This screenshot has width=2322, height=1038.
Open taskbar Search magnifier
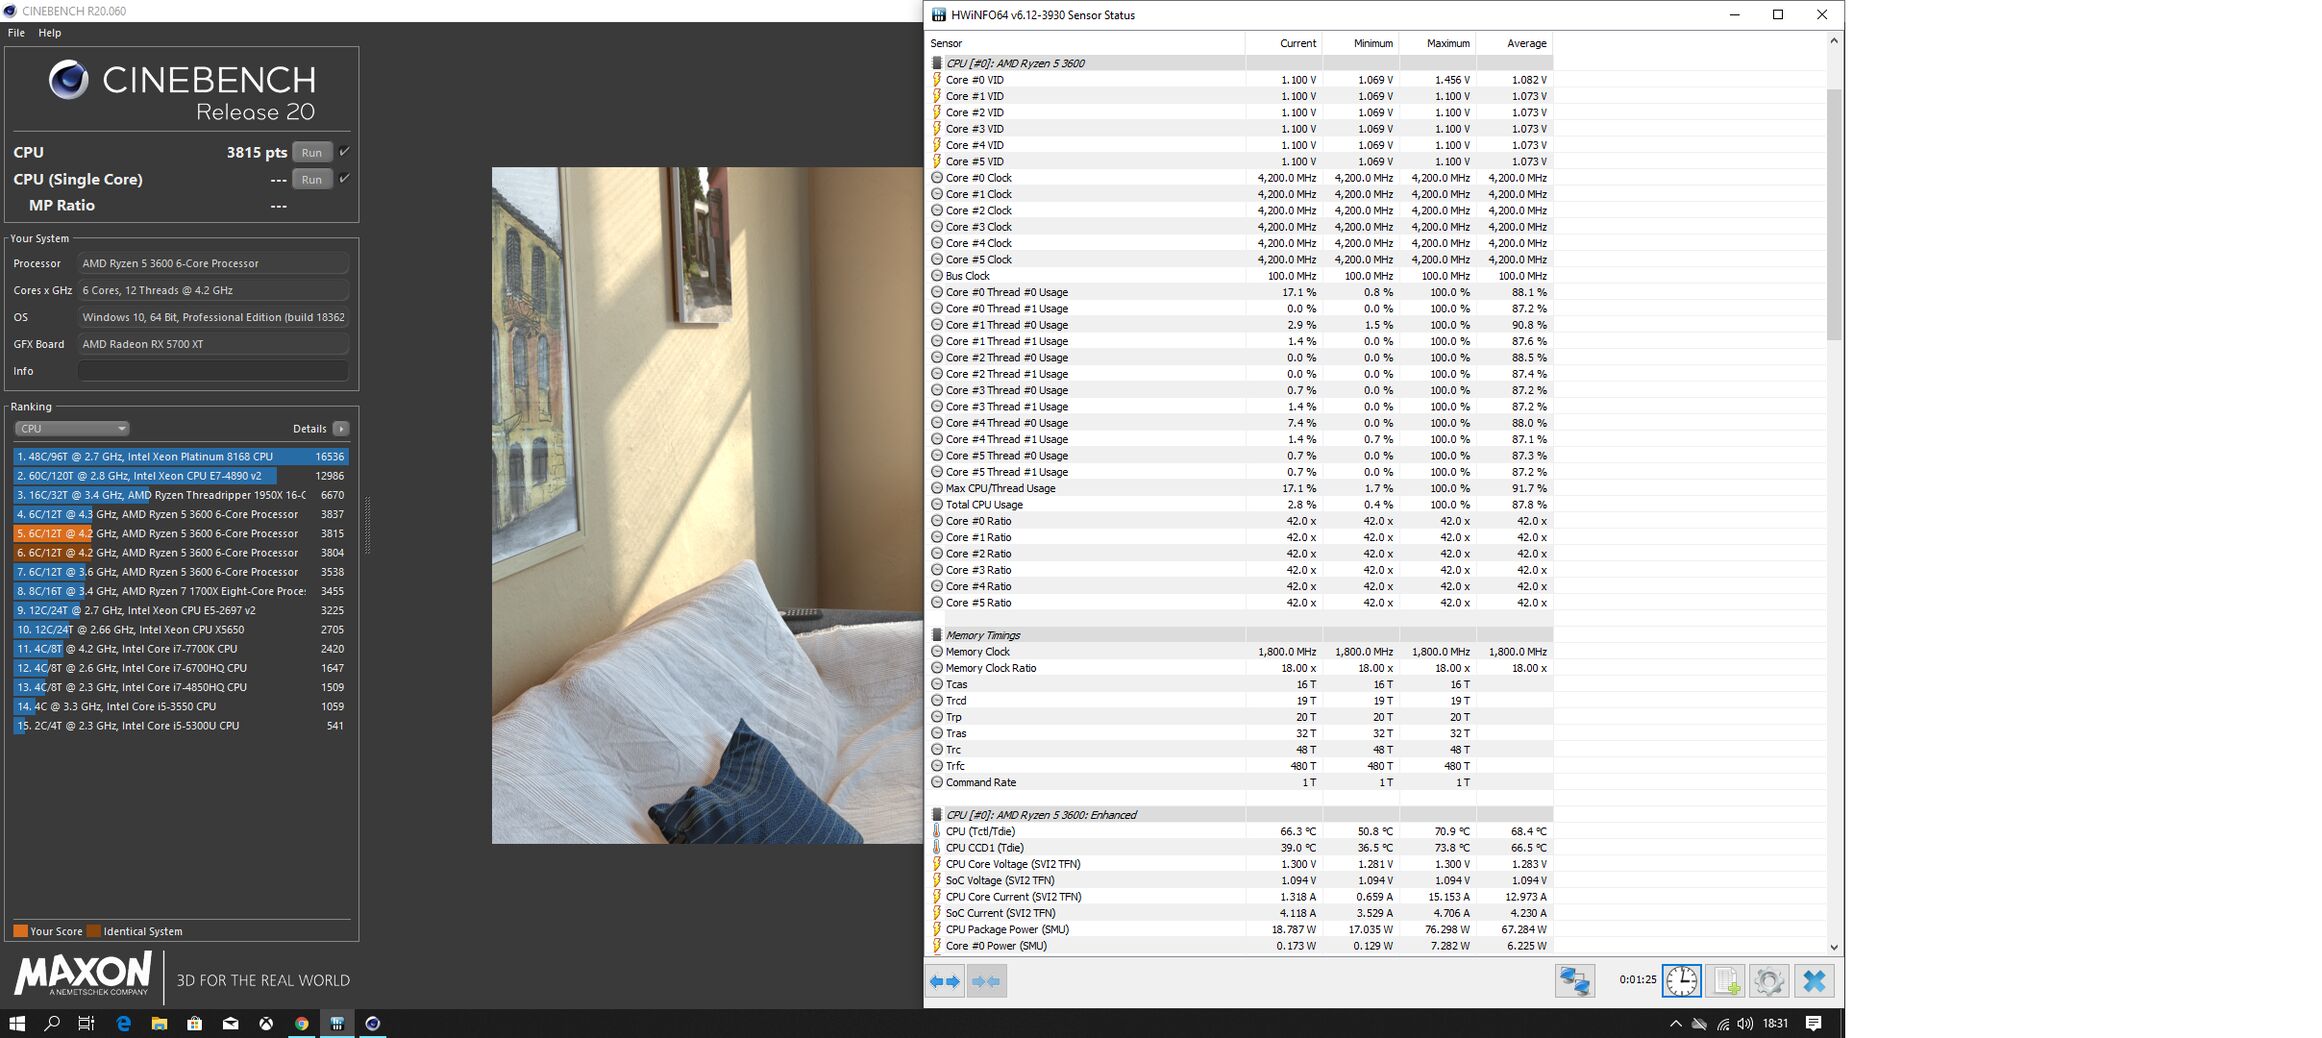tap(52, 1023)
